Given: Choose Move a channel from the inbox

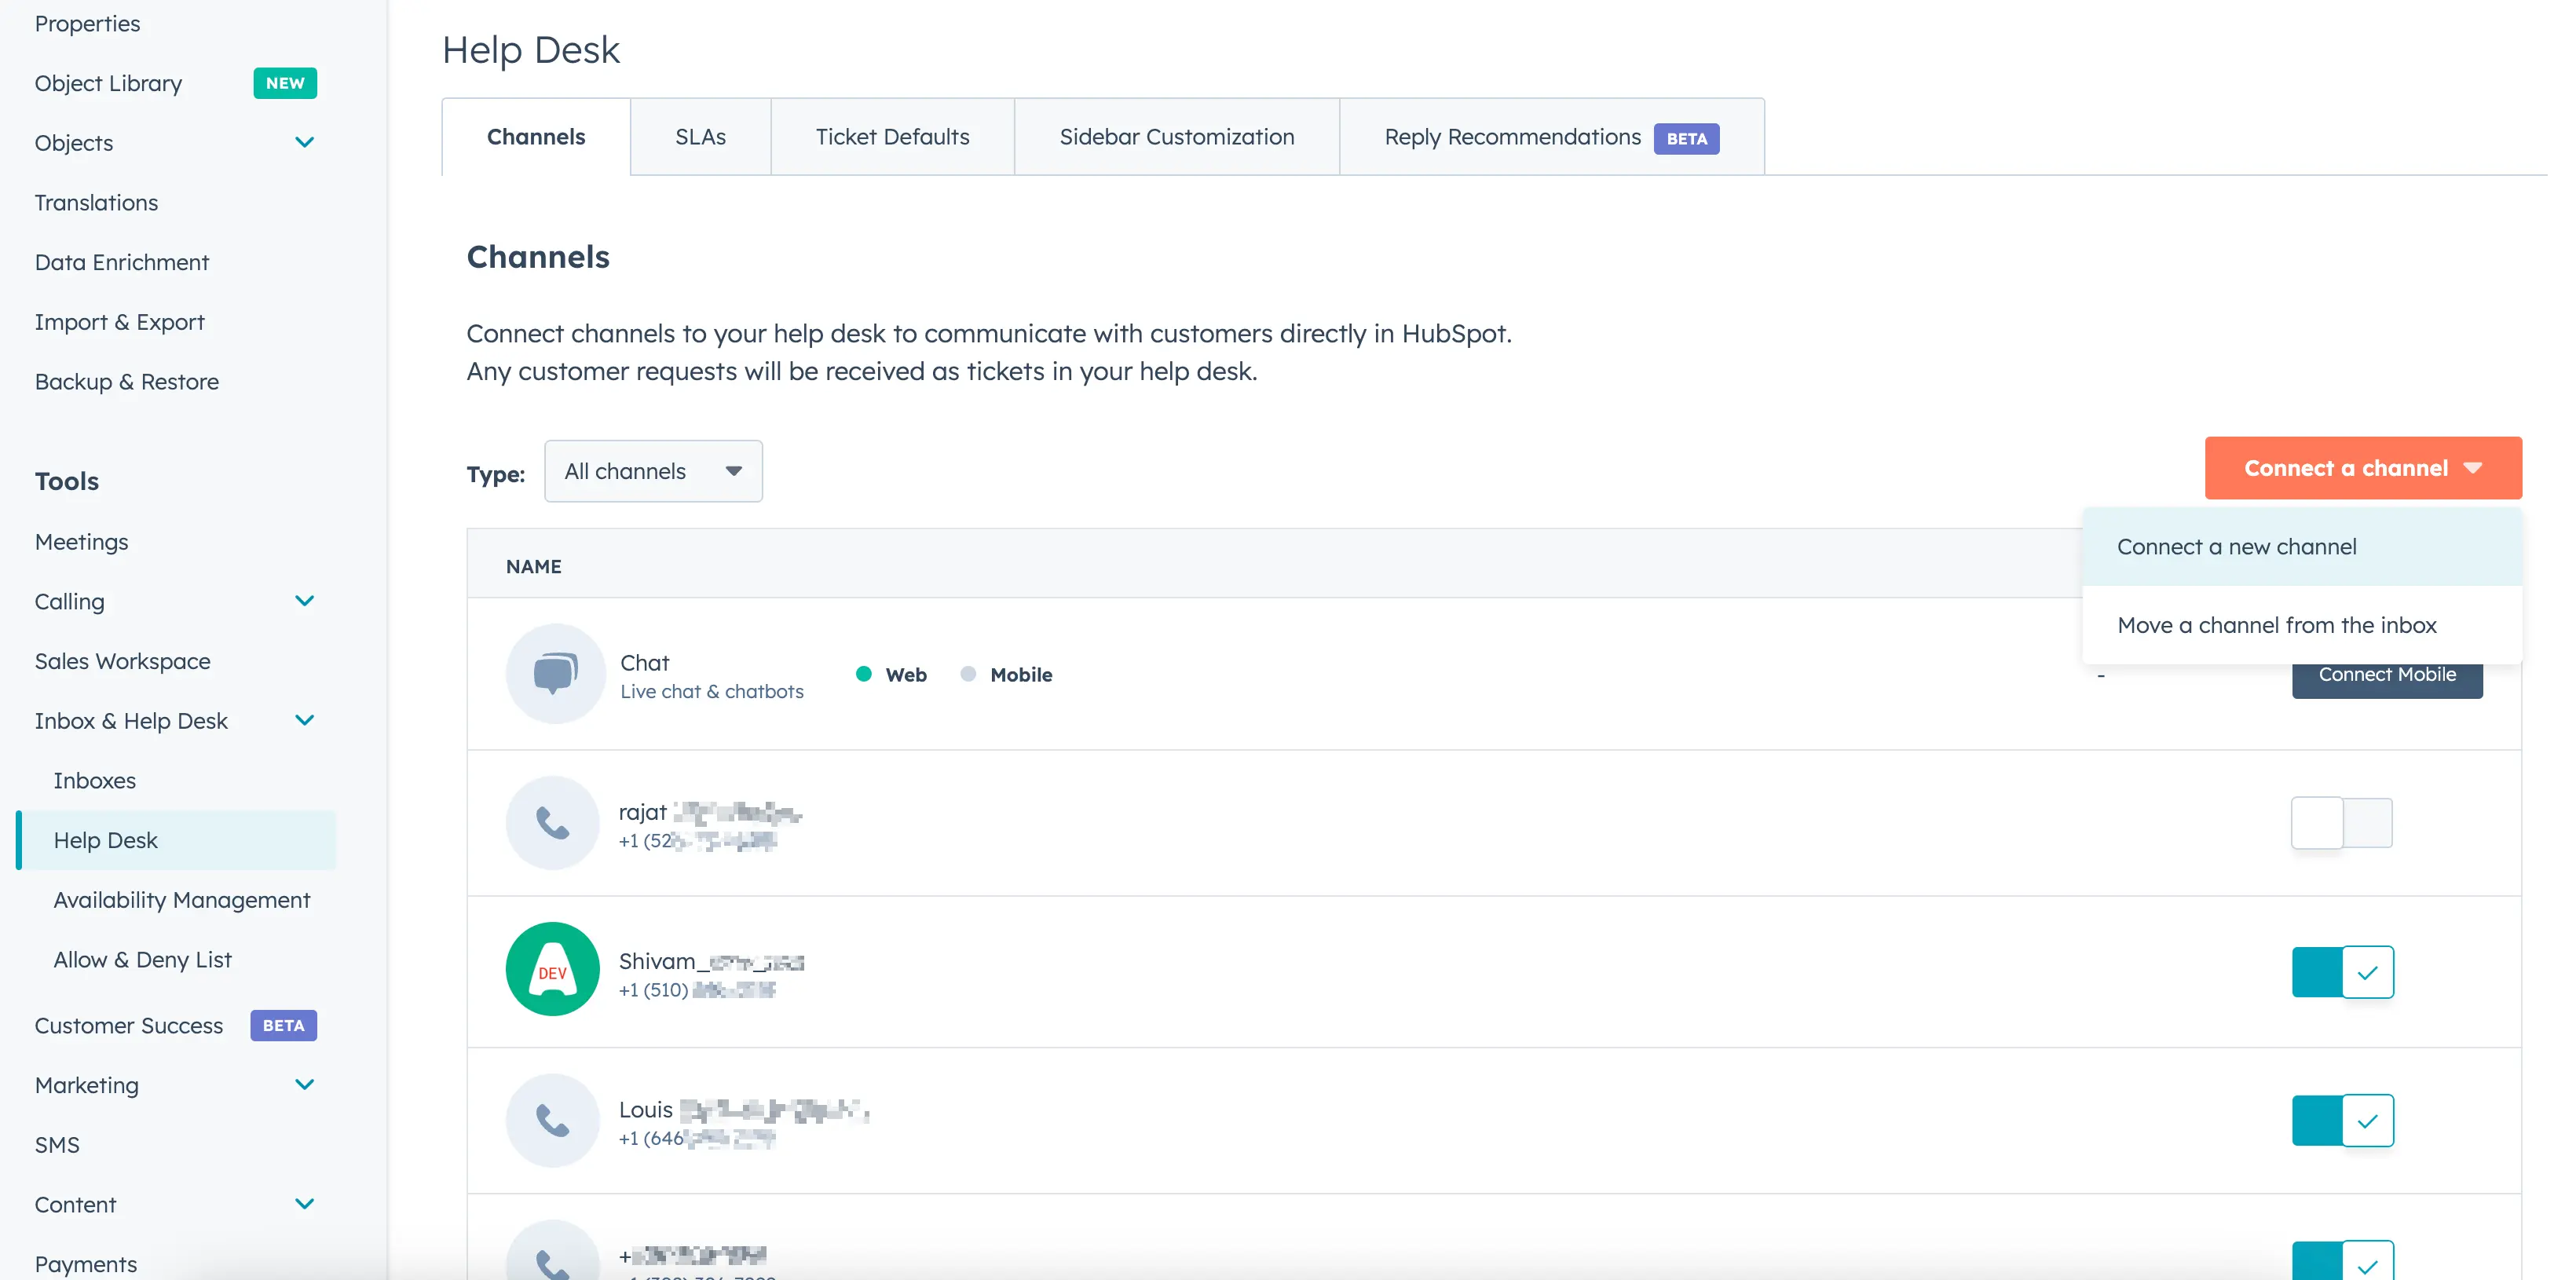Looking at the screenshot, I should (2276, 625).
